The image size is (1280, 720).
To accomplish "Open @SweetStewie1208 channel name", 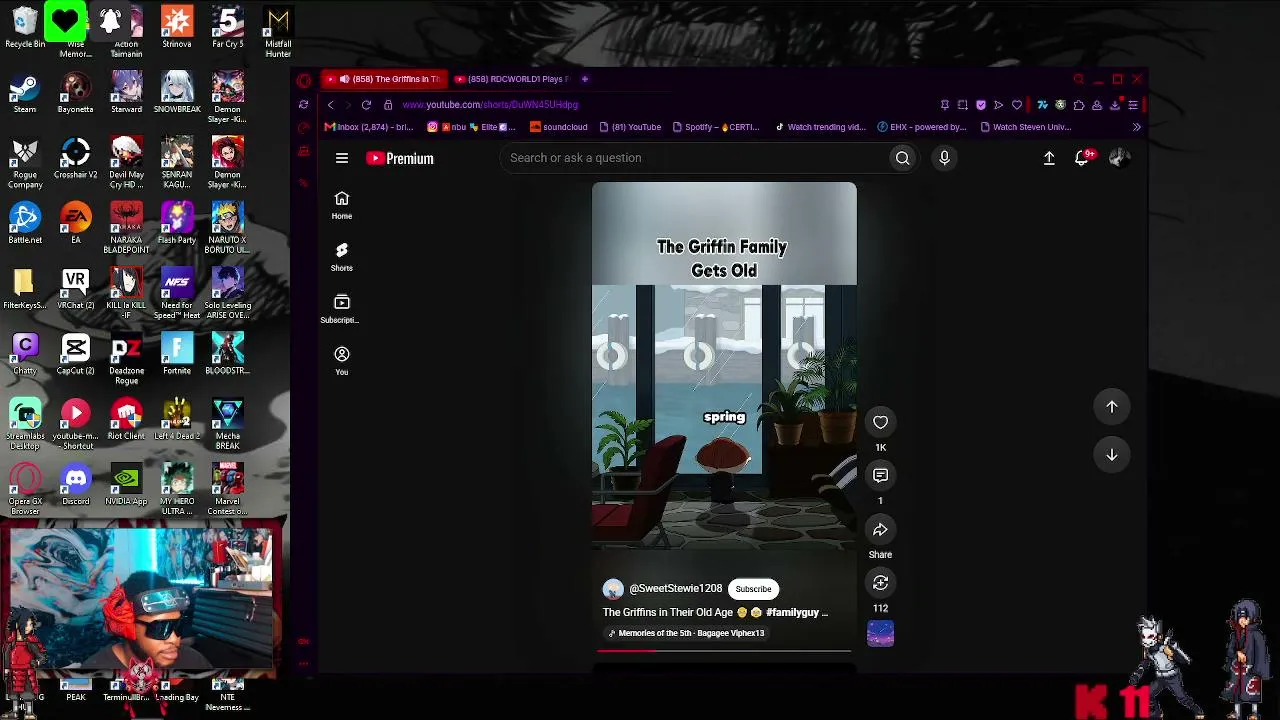I will (x=675, y=589).
